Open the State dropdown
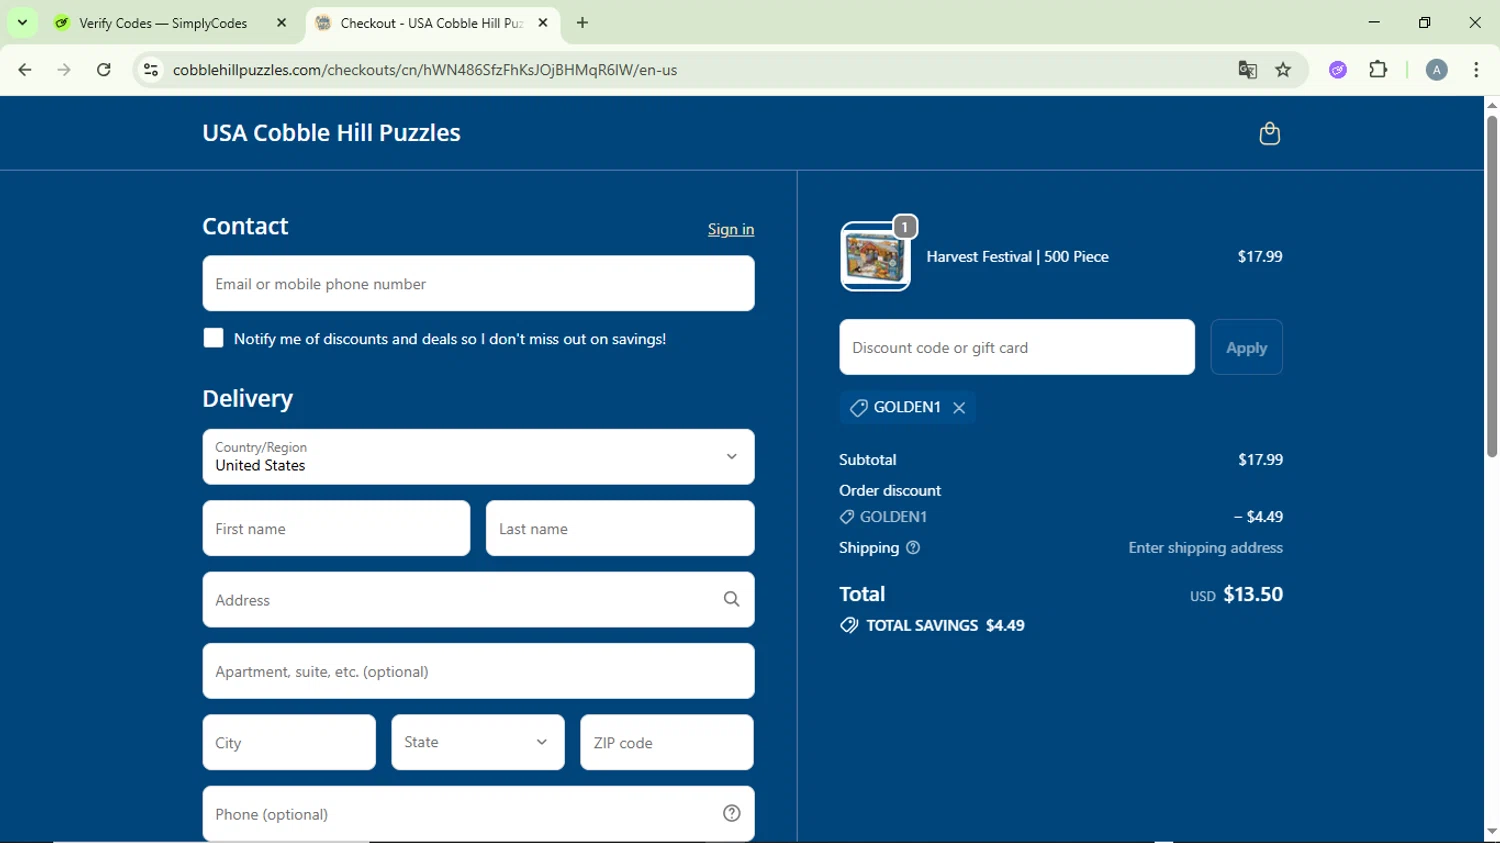Viewport: 1500px width, 843px height. (x=478, y=742)
